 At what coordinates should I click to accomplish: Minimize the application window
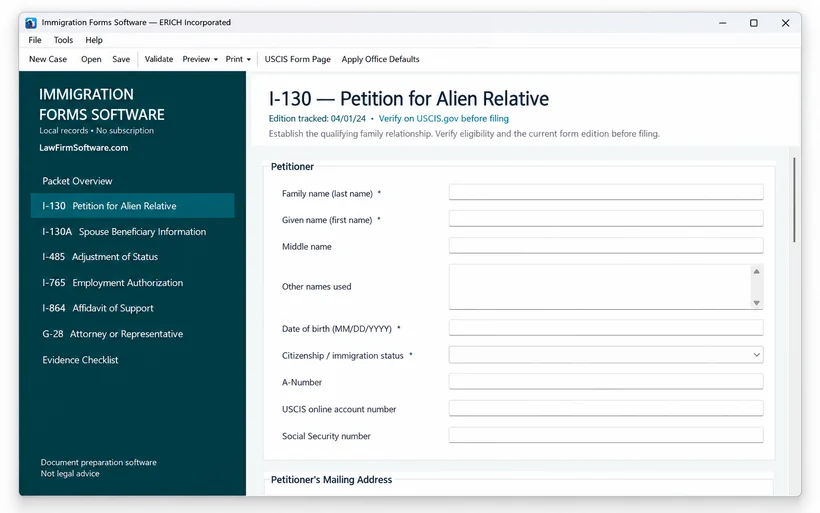click(722, 23)
